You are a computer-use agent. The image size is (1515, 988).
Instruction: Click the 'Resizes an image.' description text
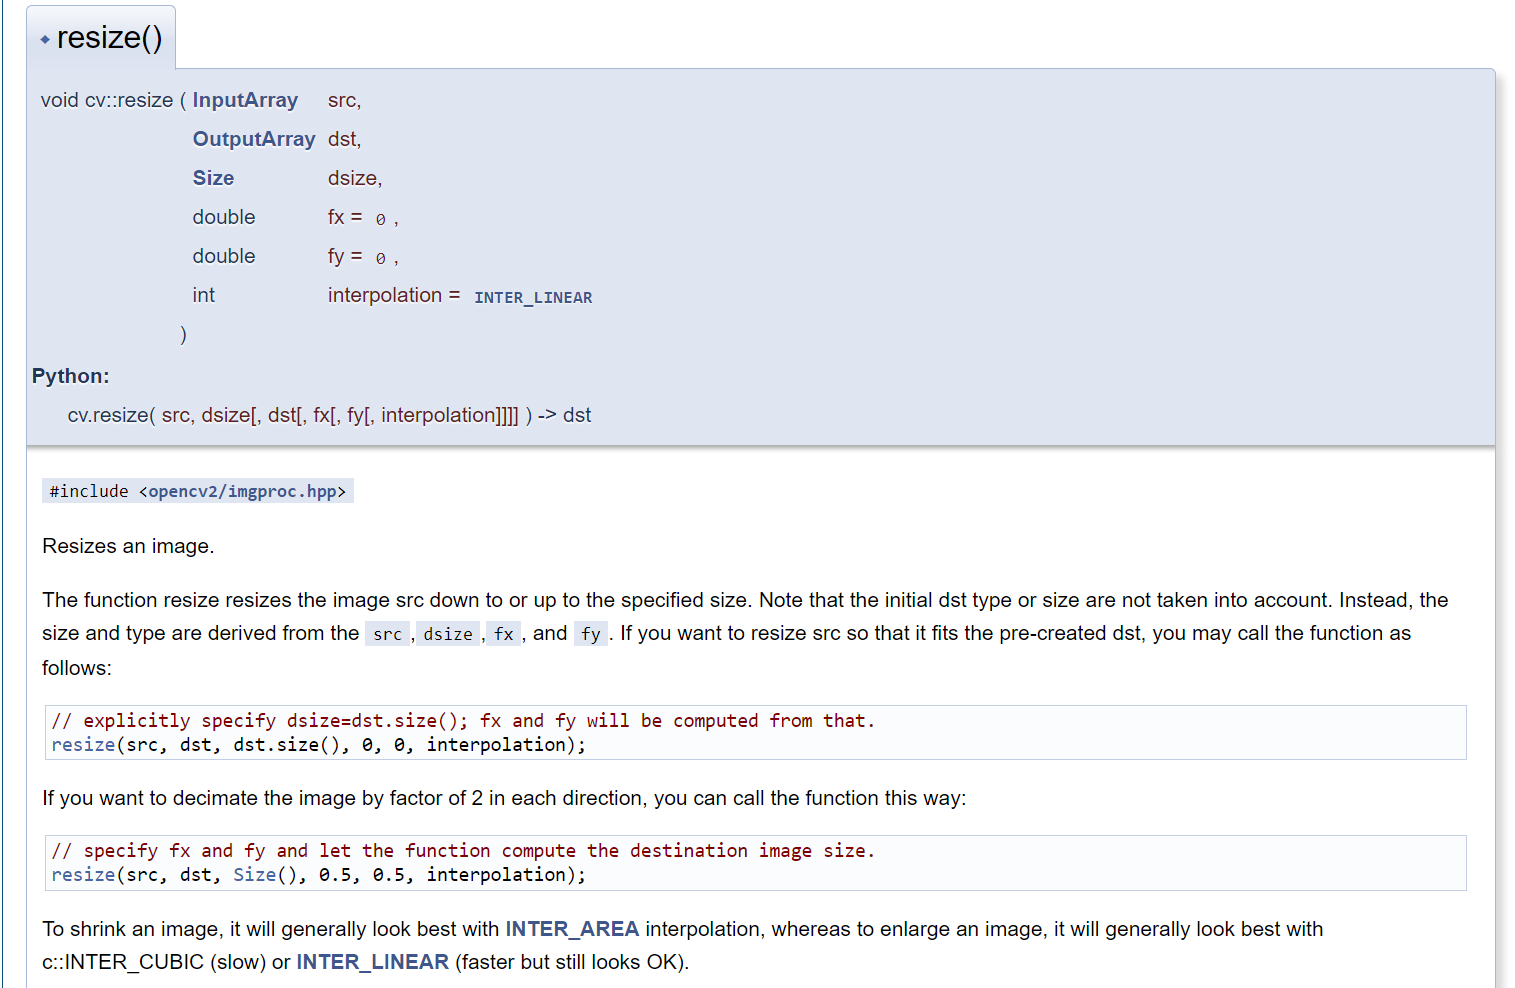point(128,546)
